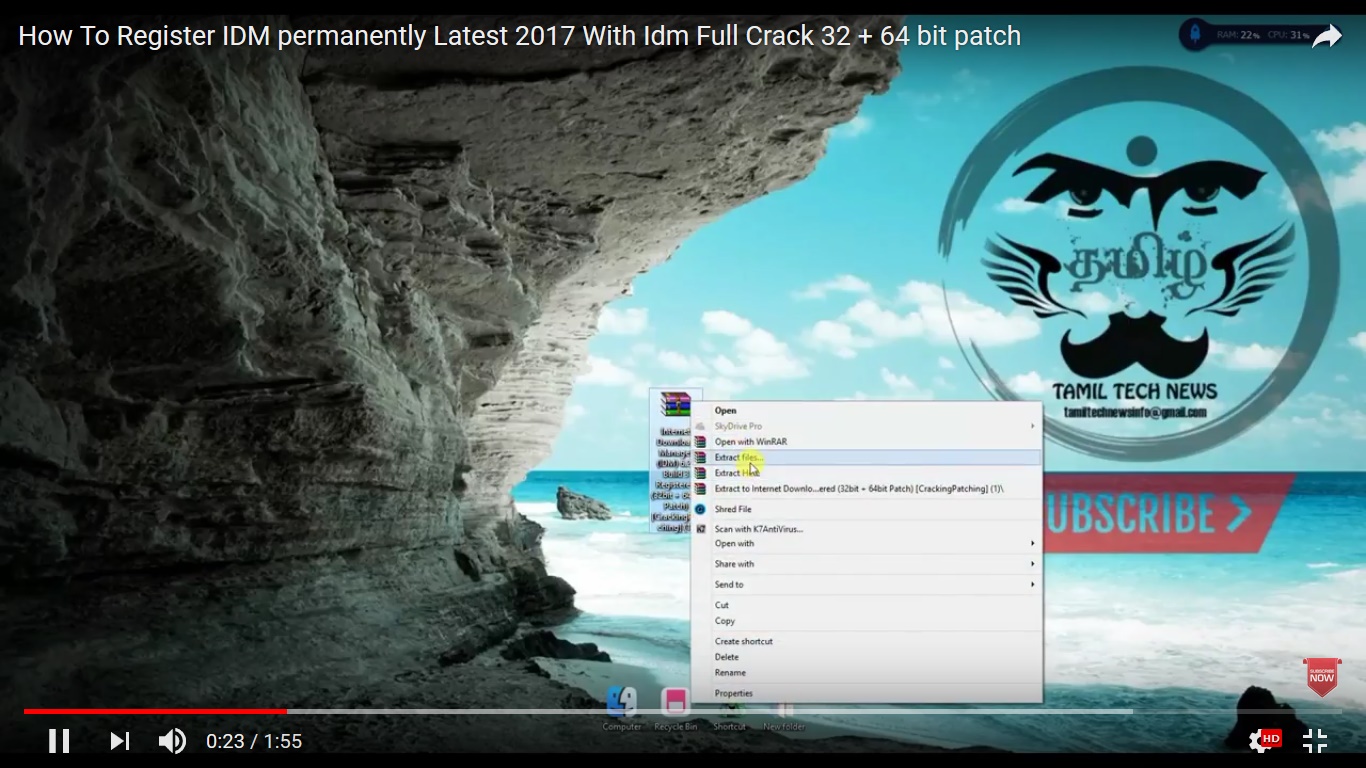Click the Subscribe Now badge
This screenshot has width=1366, height=768.
pos(1321,677)
